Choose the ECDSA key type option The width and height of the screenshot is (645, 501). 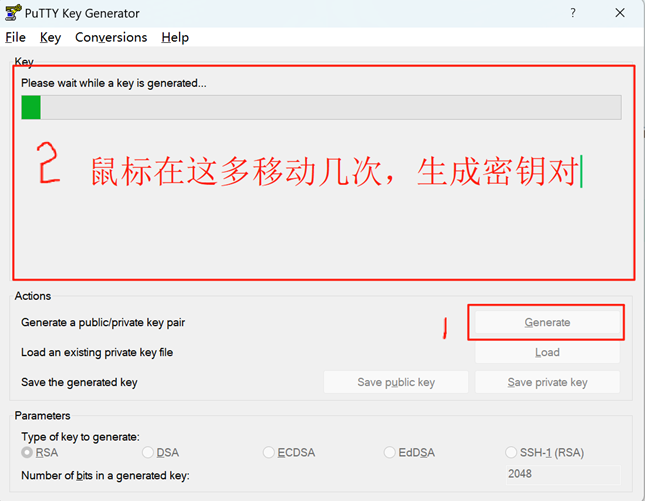(269, 453)
